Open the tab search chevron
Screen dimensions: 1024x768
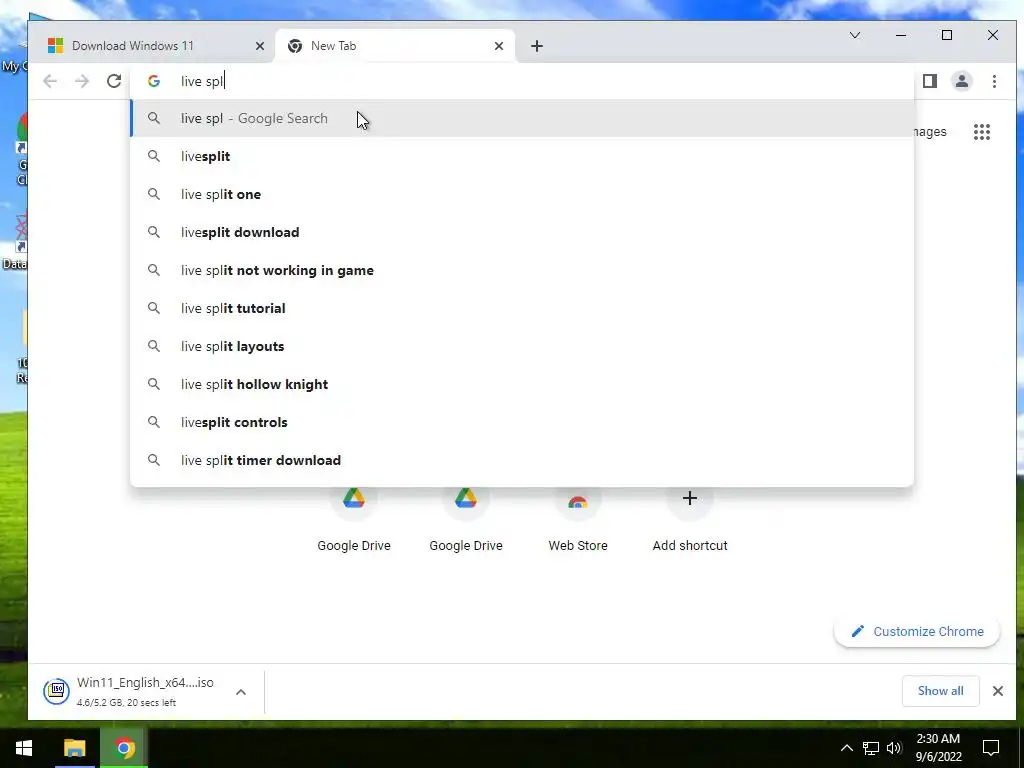coord(855,35)
